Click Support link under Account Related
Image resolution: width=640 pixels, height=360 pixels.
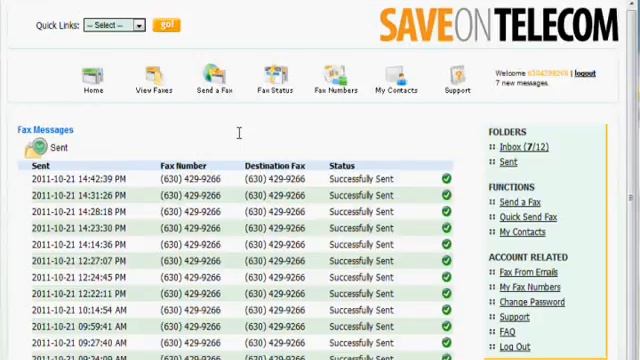514,317
